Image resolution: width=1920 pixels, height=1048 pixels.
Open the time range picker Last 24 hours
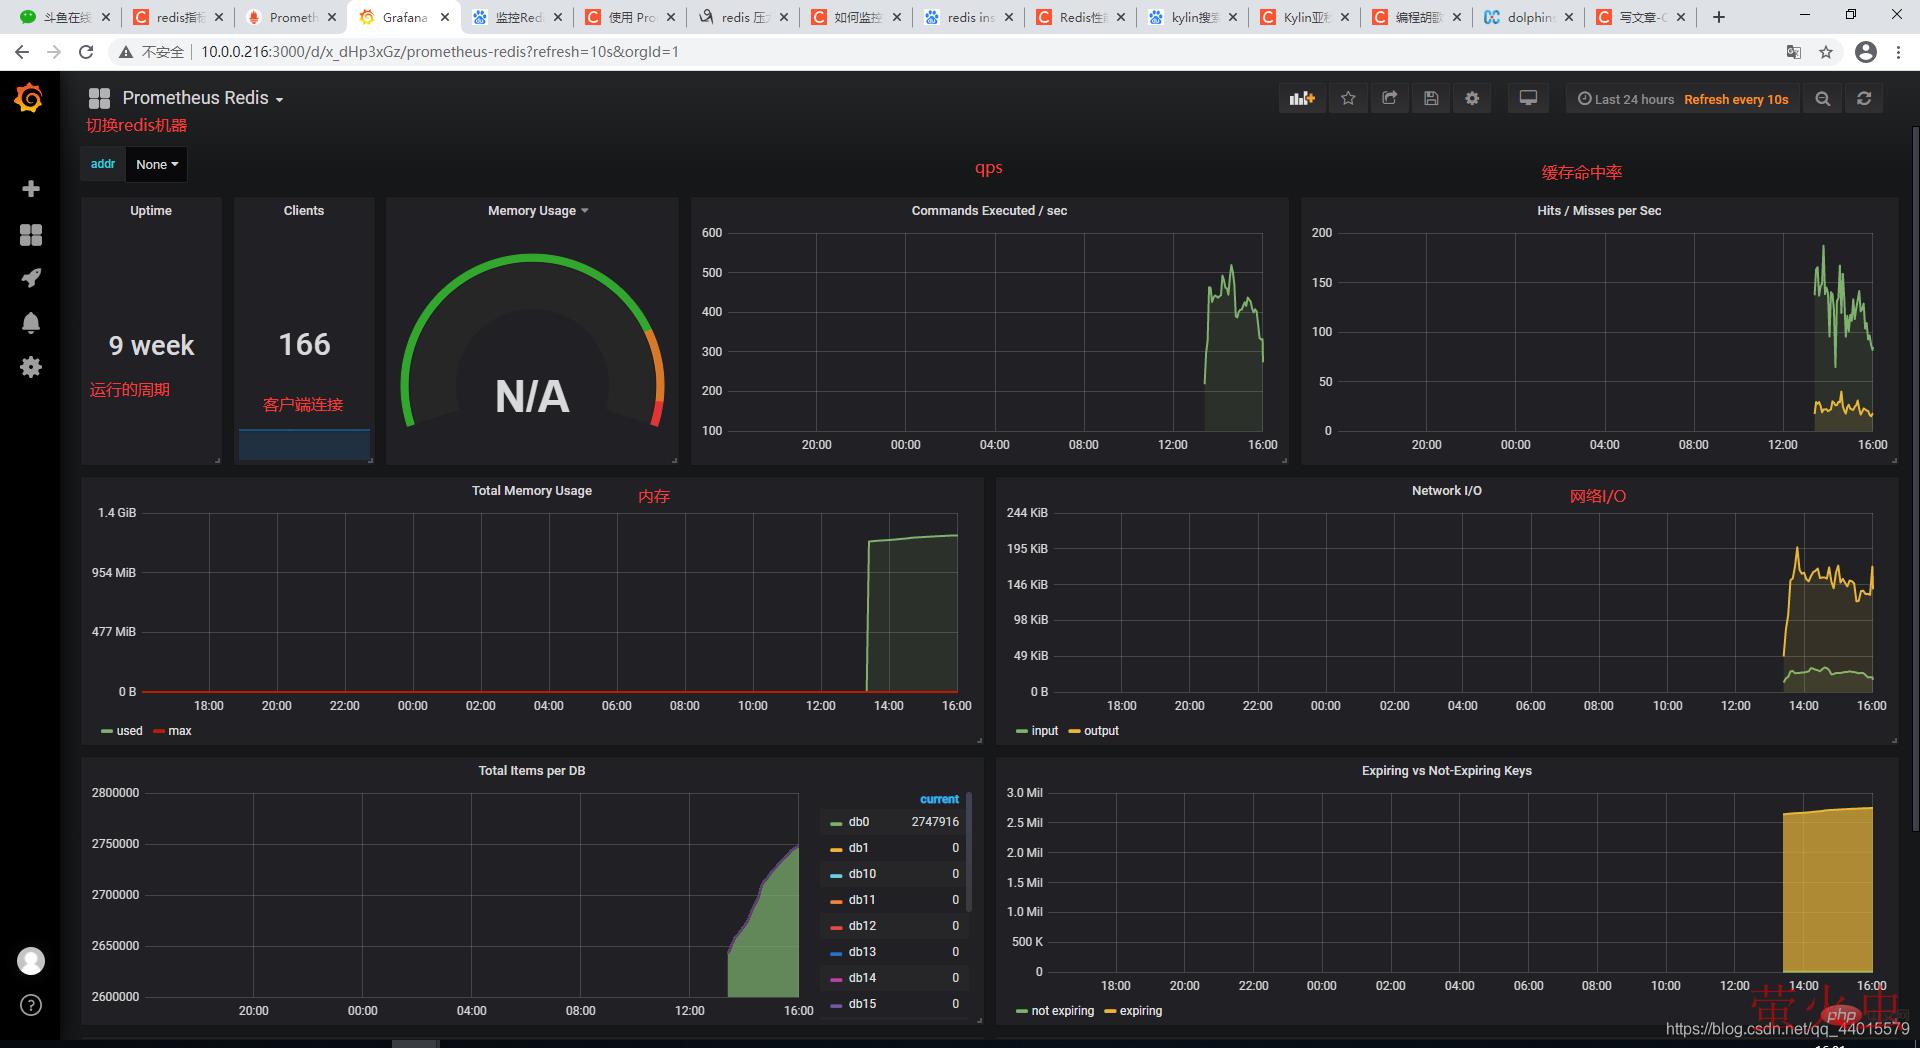click(x=1626, y=99)
